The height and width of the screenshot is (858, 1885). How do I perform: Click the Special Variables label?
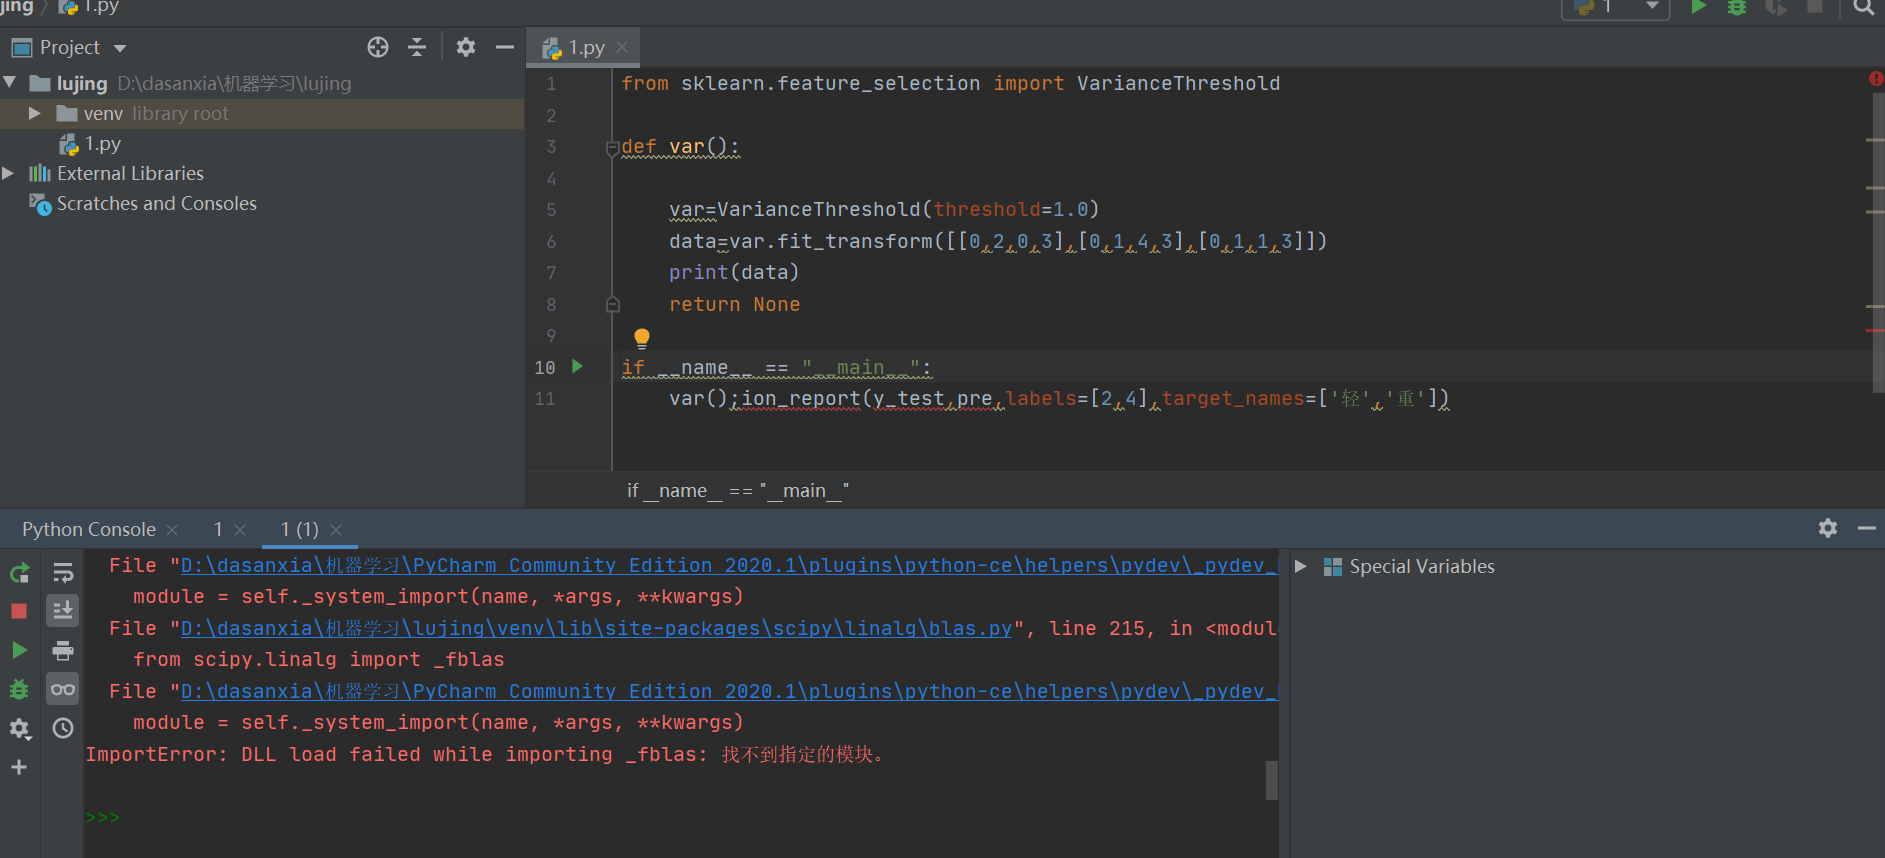point(1422,566)
